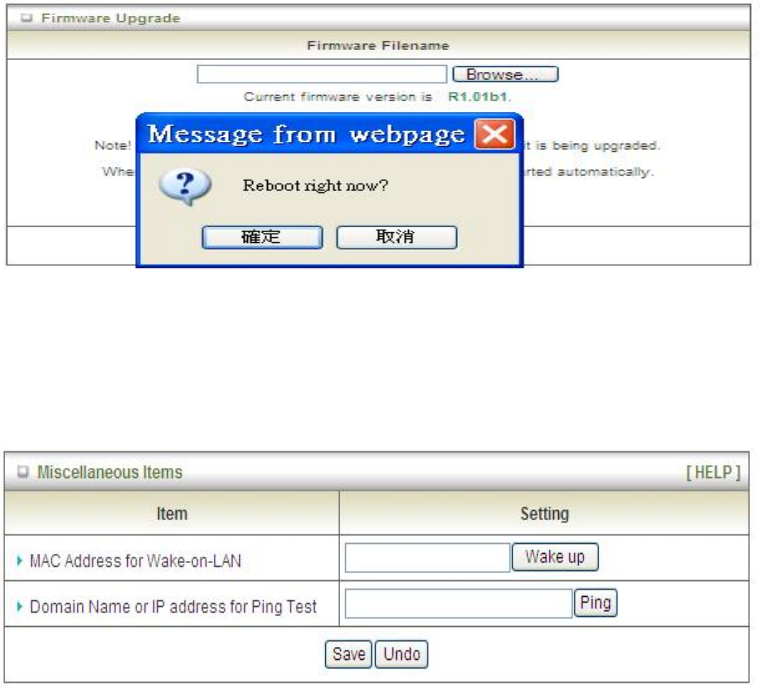Click the Firmware Upgrade panel icon
Viewport: 760px width, 689px height.
[x=27, y=18]
